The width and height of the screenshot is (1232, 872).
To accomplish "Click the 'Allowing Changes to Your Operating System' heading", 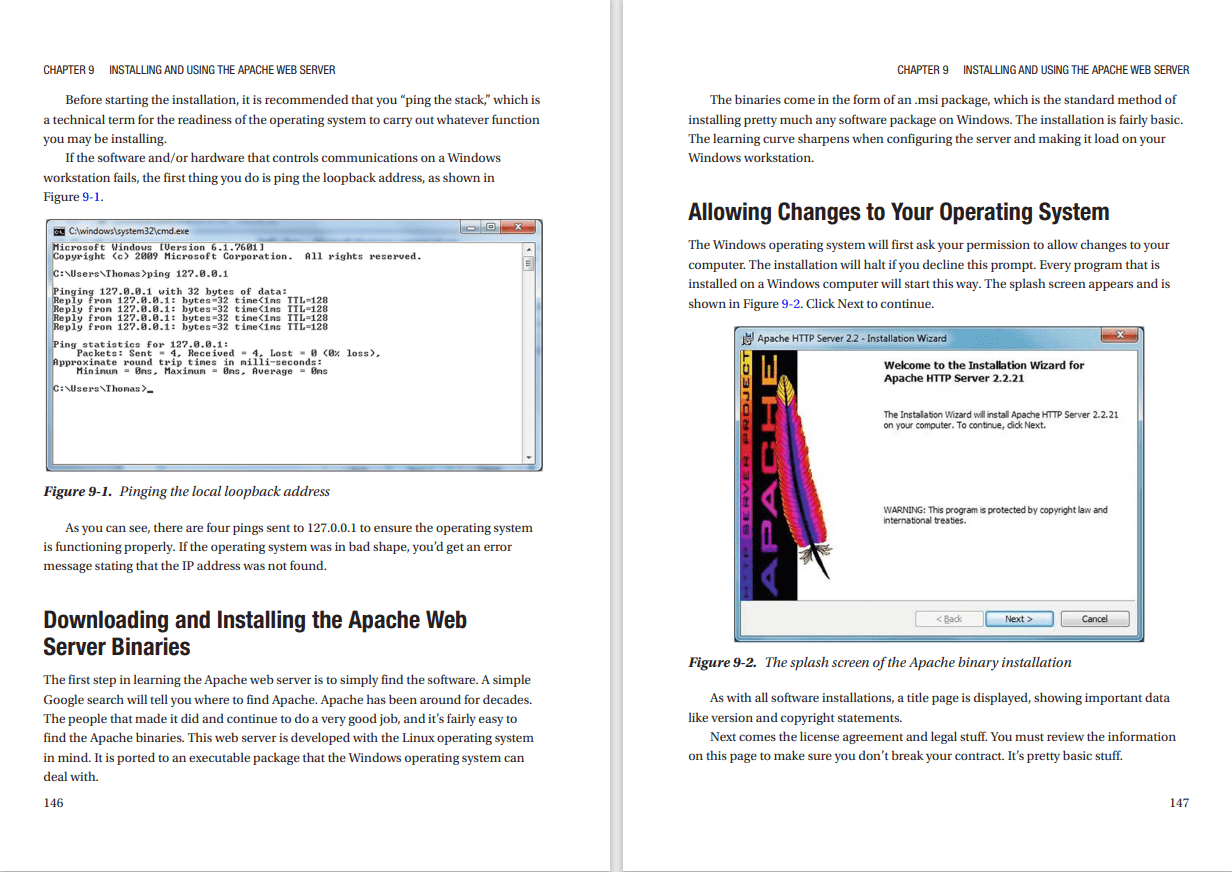I will pyautogui.click(x=898, y=212).
